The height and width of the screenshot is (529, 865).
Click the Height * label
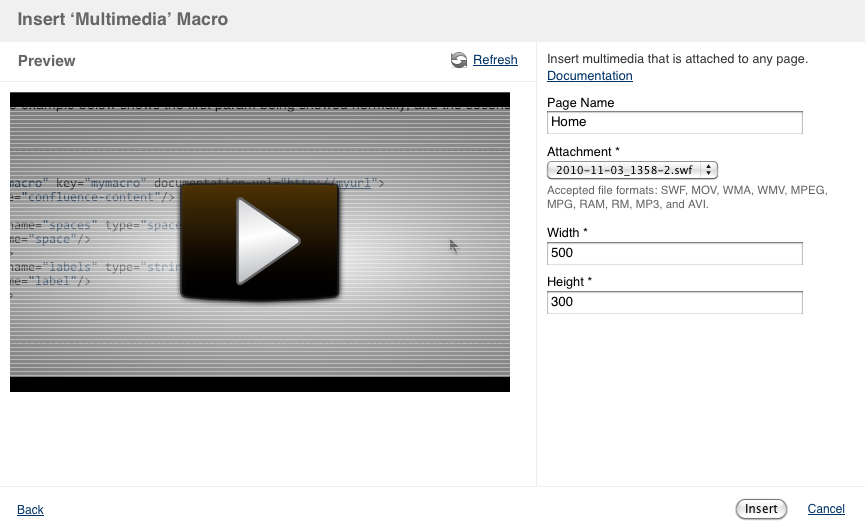tap(571, 282)
